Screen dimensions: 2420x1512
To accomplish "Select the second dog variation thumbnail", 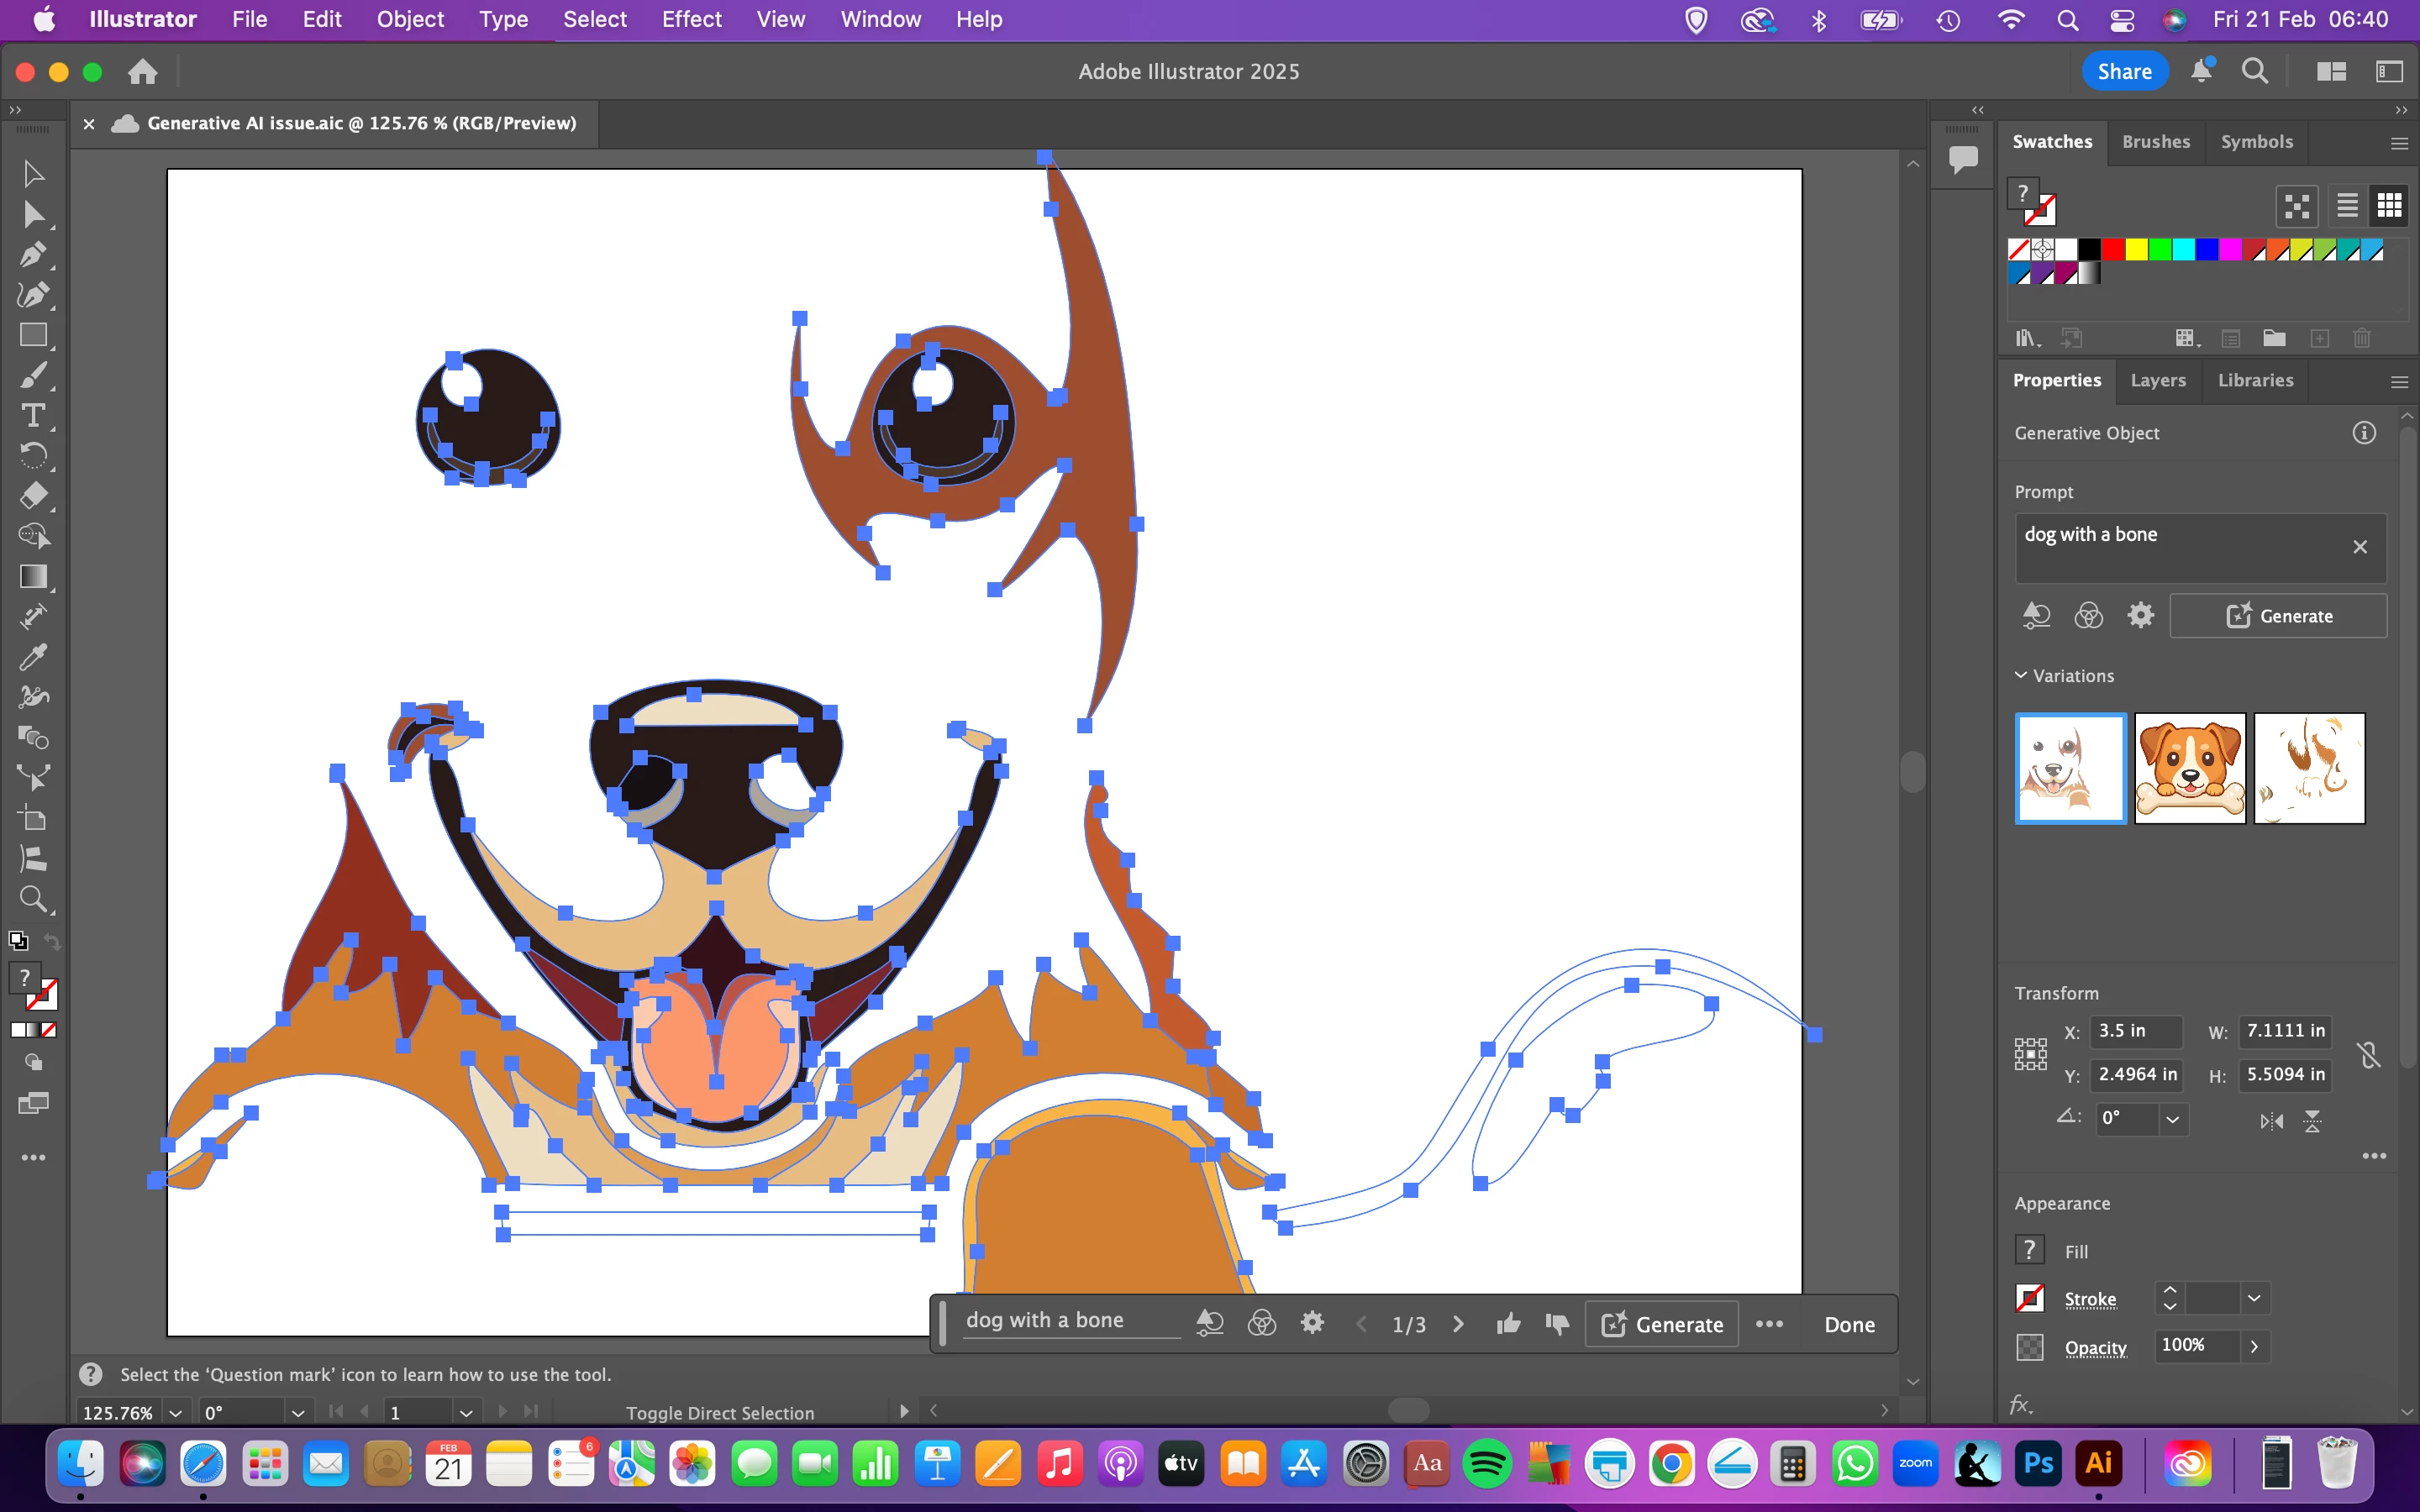I will (x=2189, y=768).
